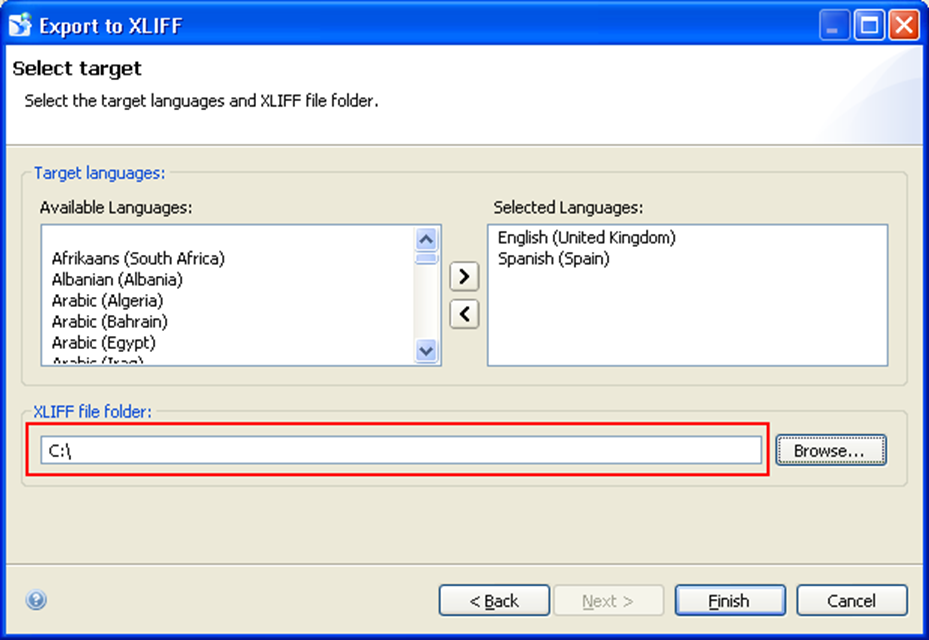Click the help question mark icon

pyautogui.click(x=37, y=600)
